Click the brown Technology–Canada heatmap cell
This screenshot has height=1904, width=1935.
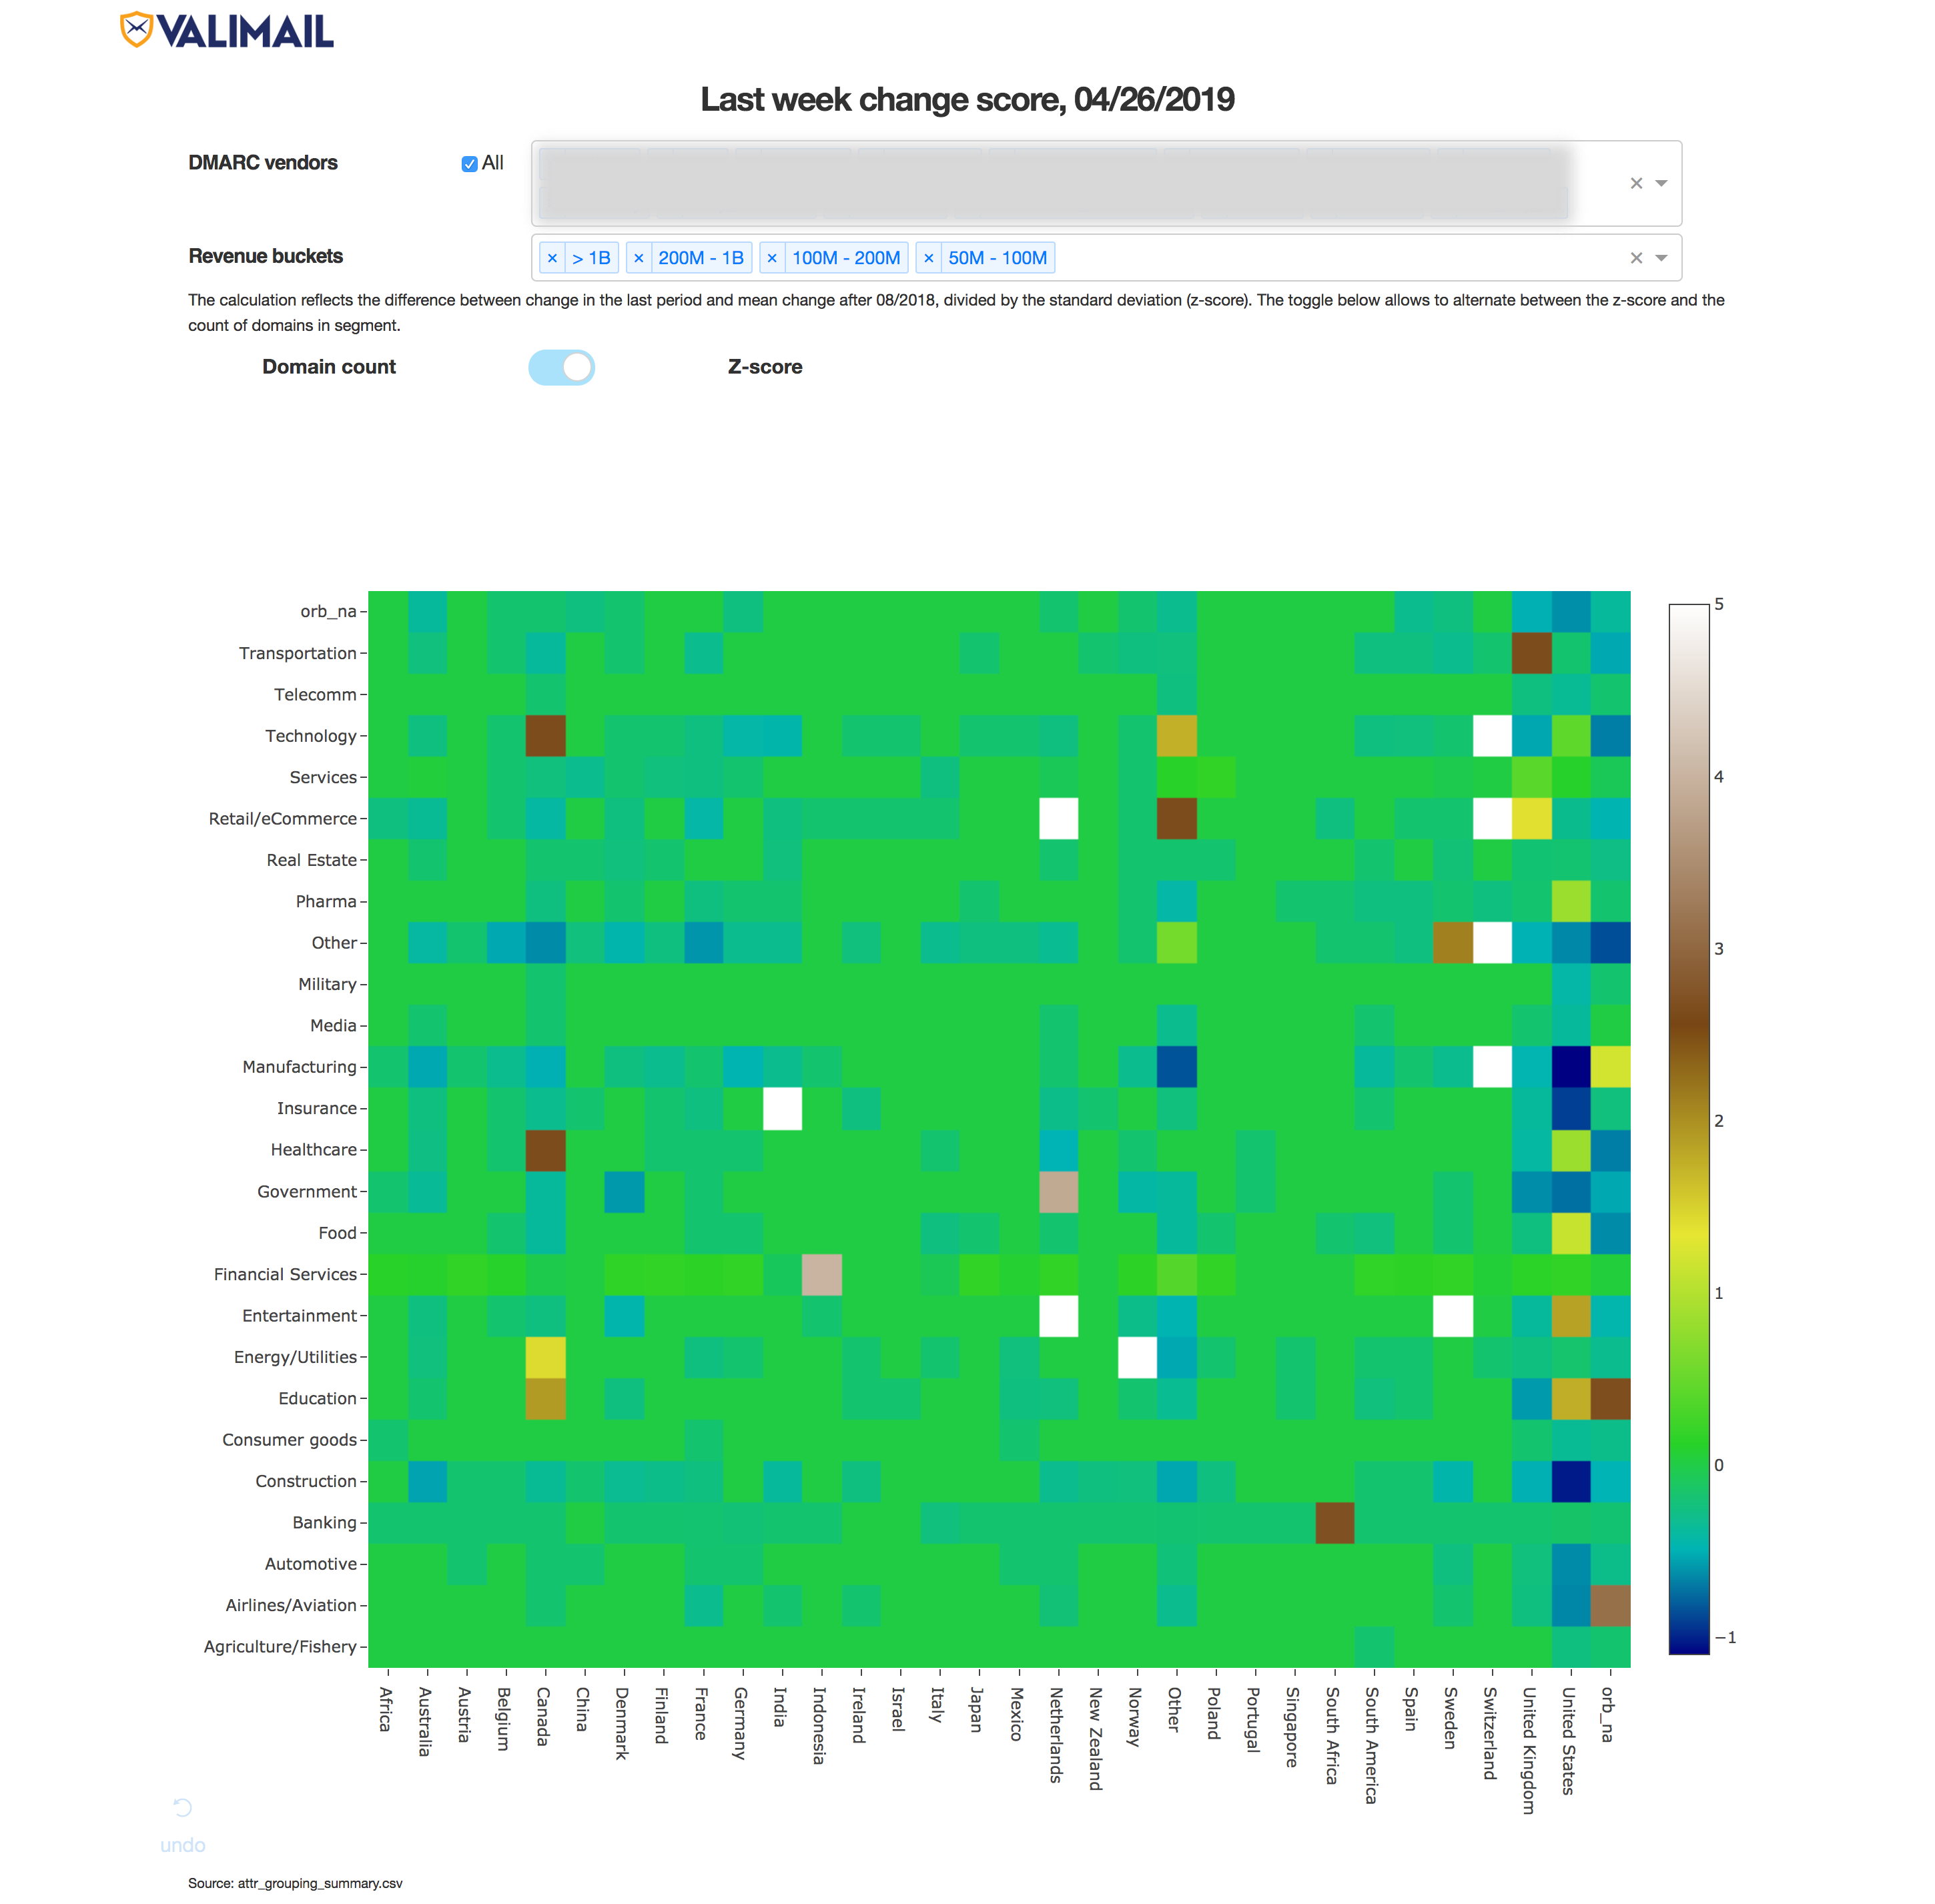point(546,736)
